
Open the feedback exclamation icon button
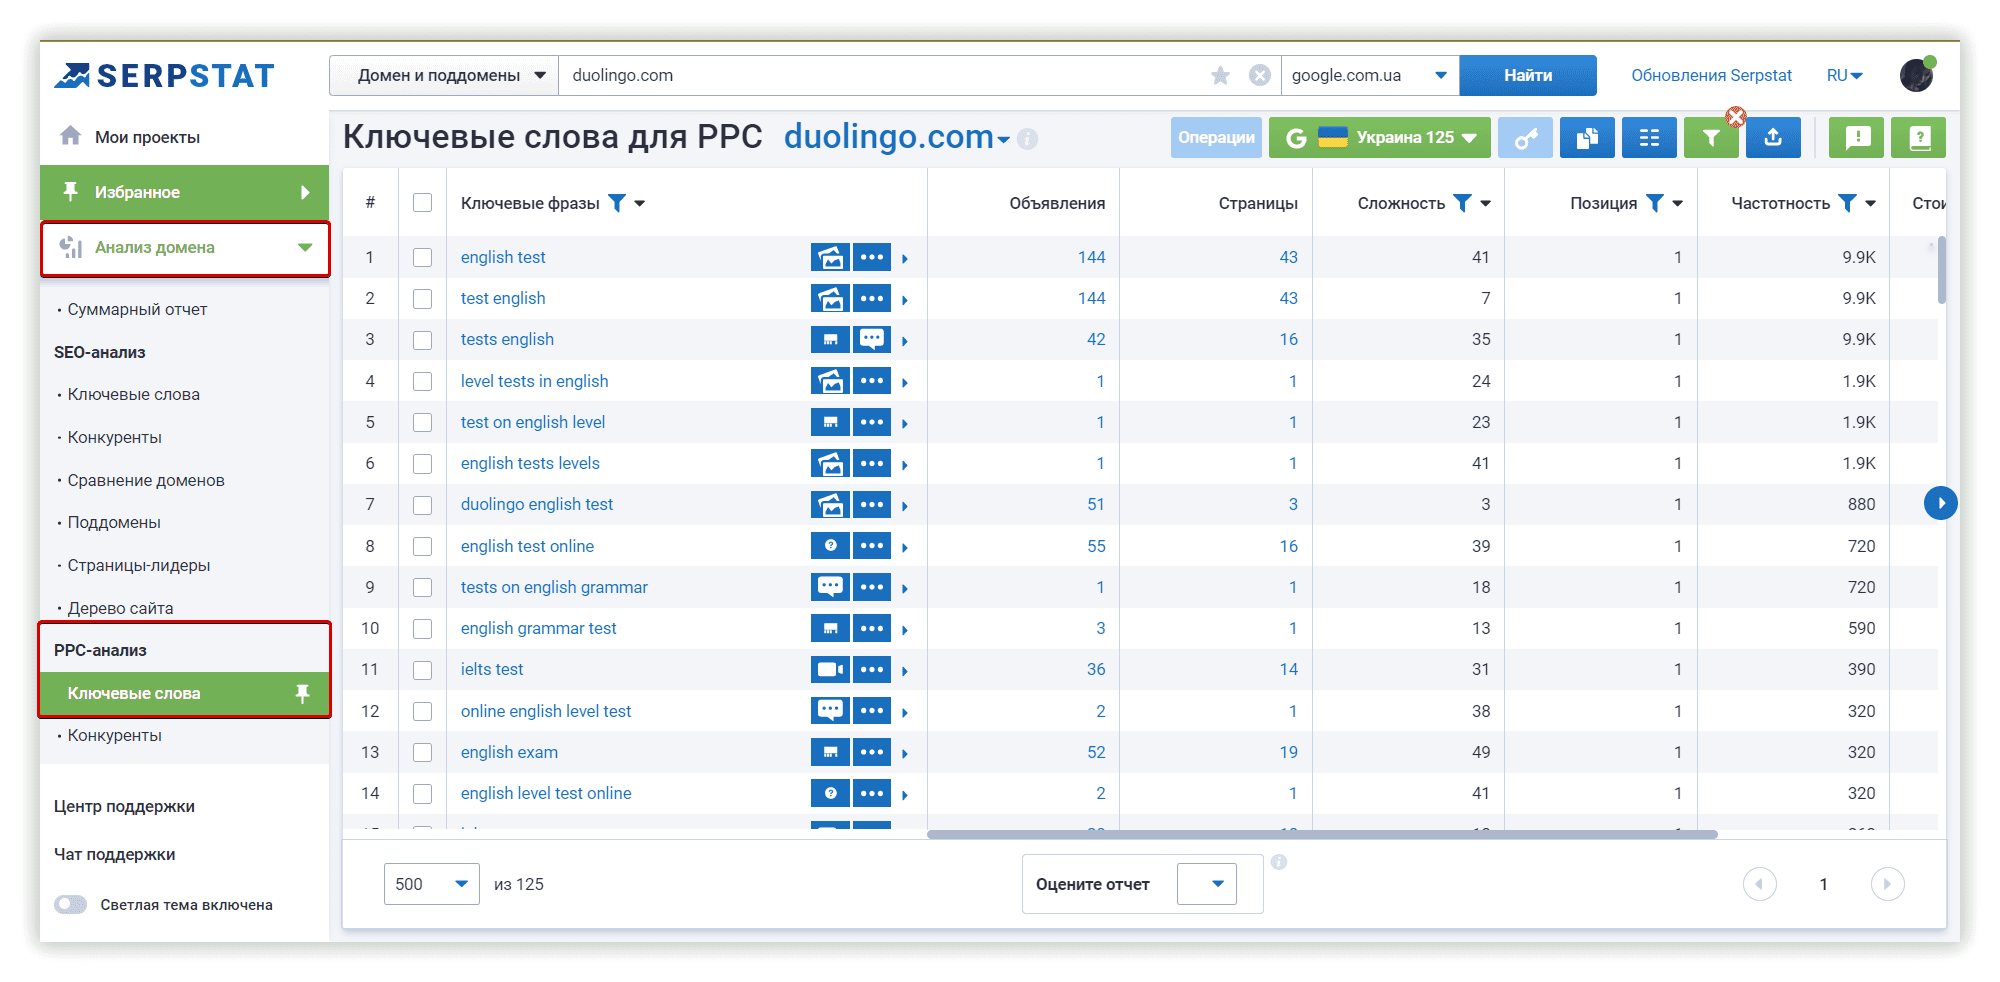[x=1857, y=138]
